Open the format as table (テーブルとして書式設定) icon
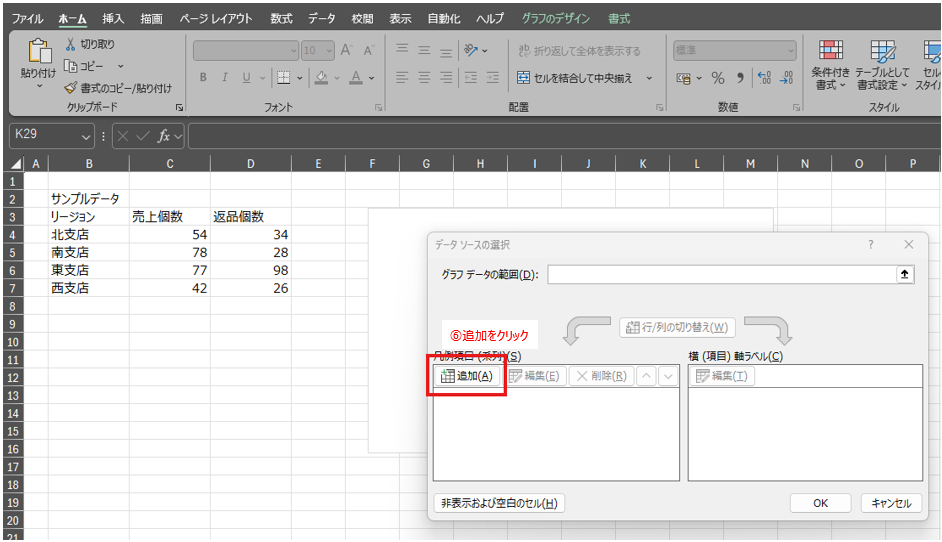 tap(882, 52)
